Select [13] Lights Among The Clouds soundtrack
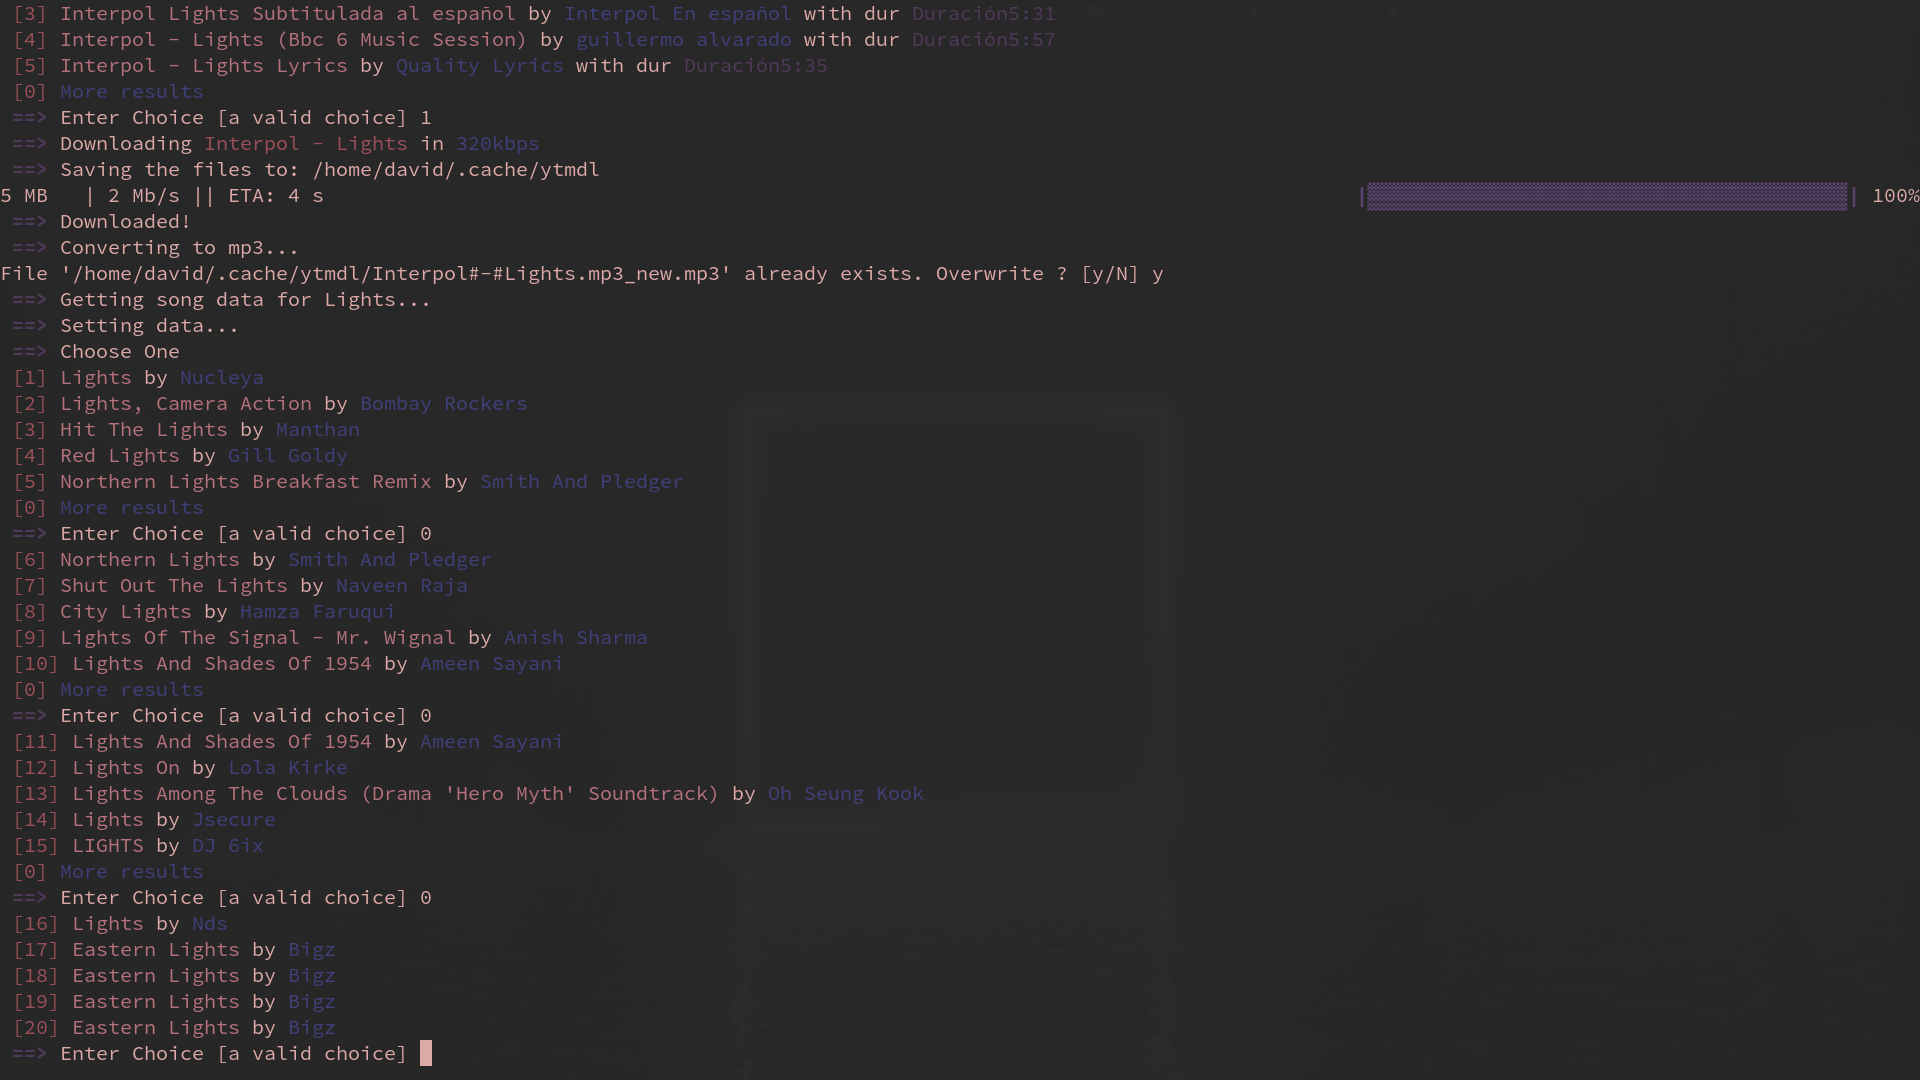1920x1080 pixels. [470, 793]
